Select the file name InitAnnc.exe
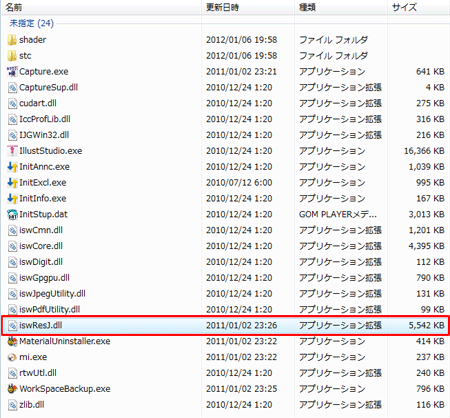450x418 pixels. (45, 167)
